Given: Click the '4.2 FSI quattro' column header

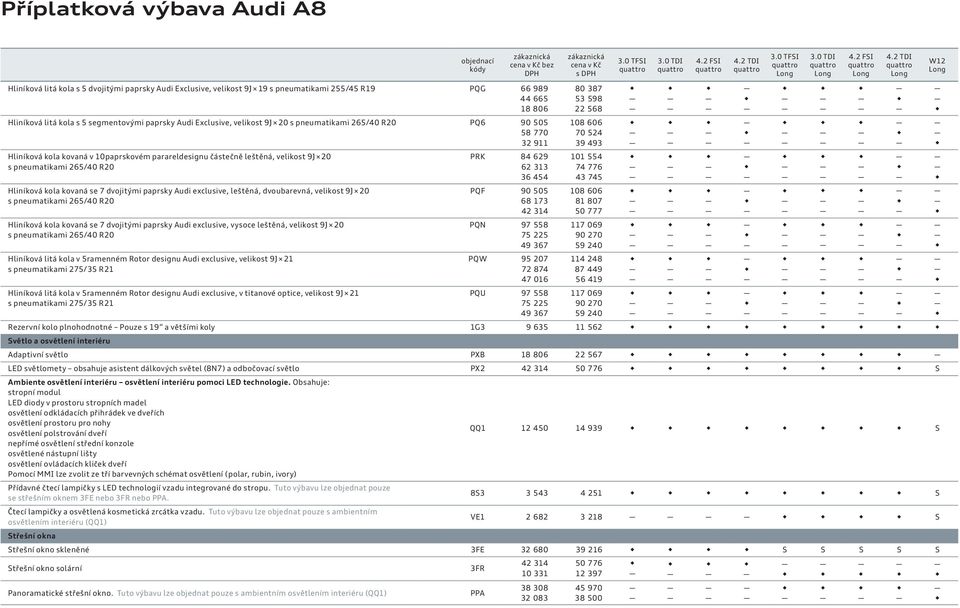Looking at the screenshot, I should [x=708, y=66].
